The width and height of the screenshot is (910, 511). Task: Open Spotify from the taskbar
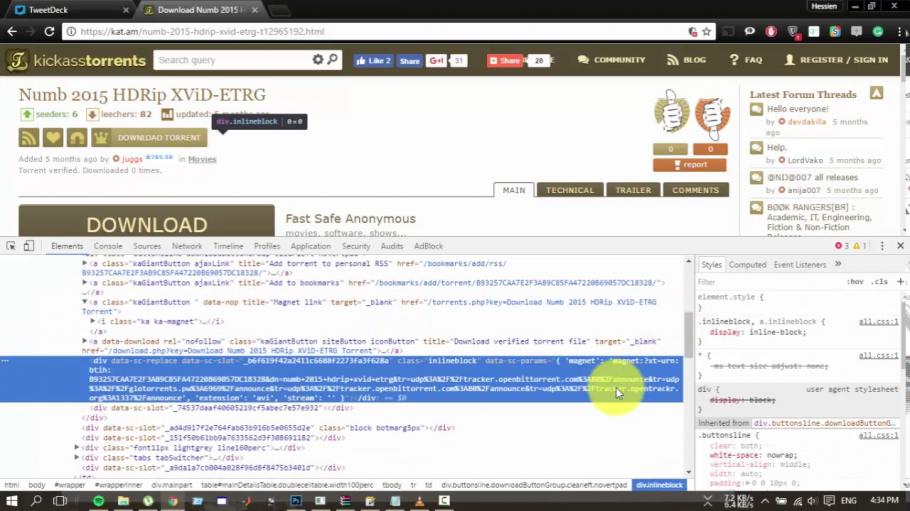pos(99,501)
